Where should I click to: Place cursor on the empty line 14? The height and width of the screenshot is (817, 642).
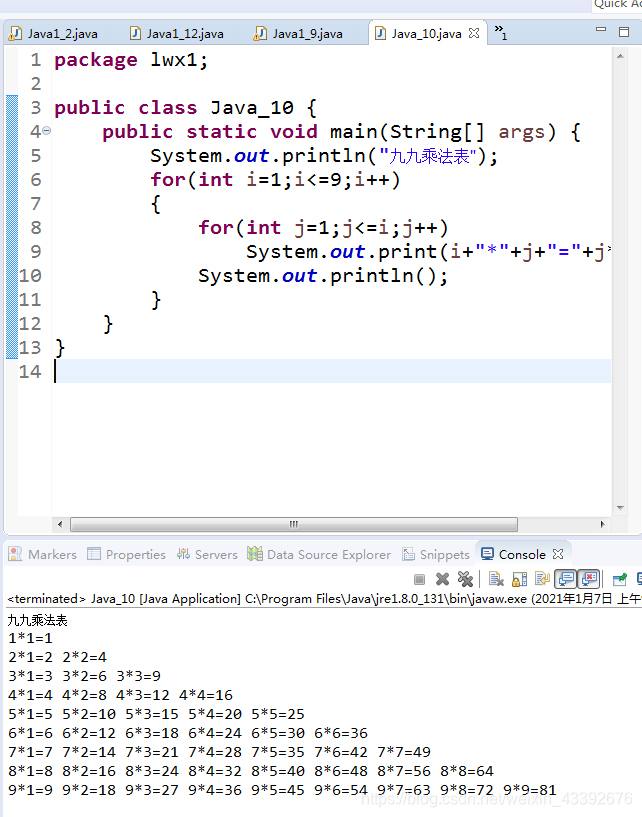[x=331, y=372]
